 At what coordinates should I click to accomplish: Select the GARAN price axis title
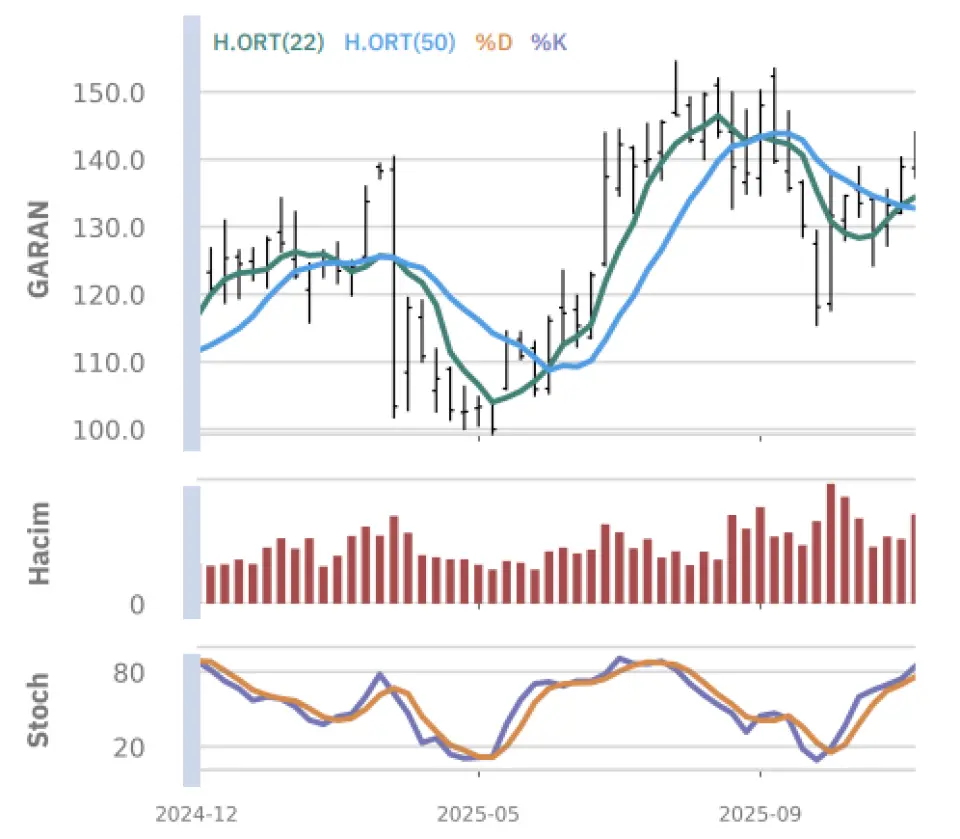pyautogui.click(x=39, y=249)
